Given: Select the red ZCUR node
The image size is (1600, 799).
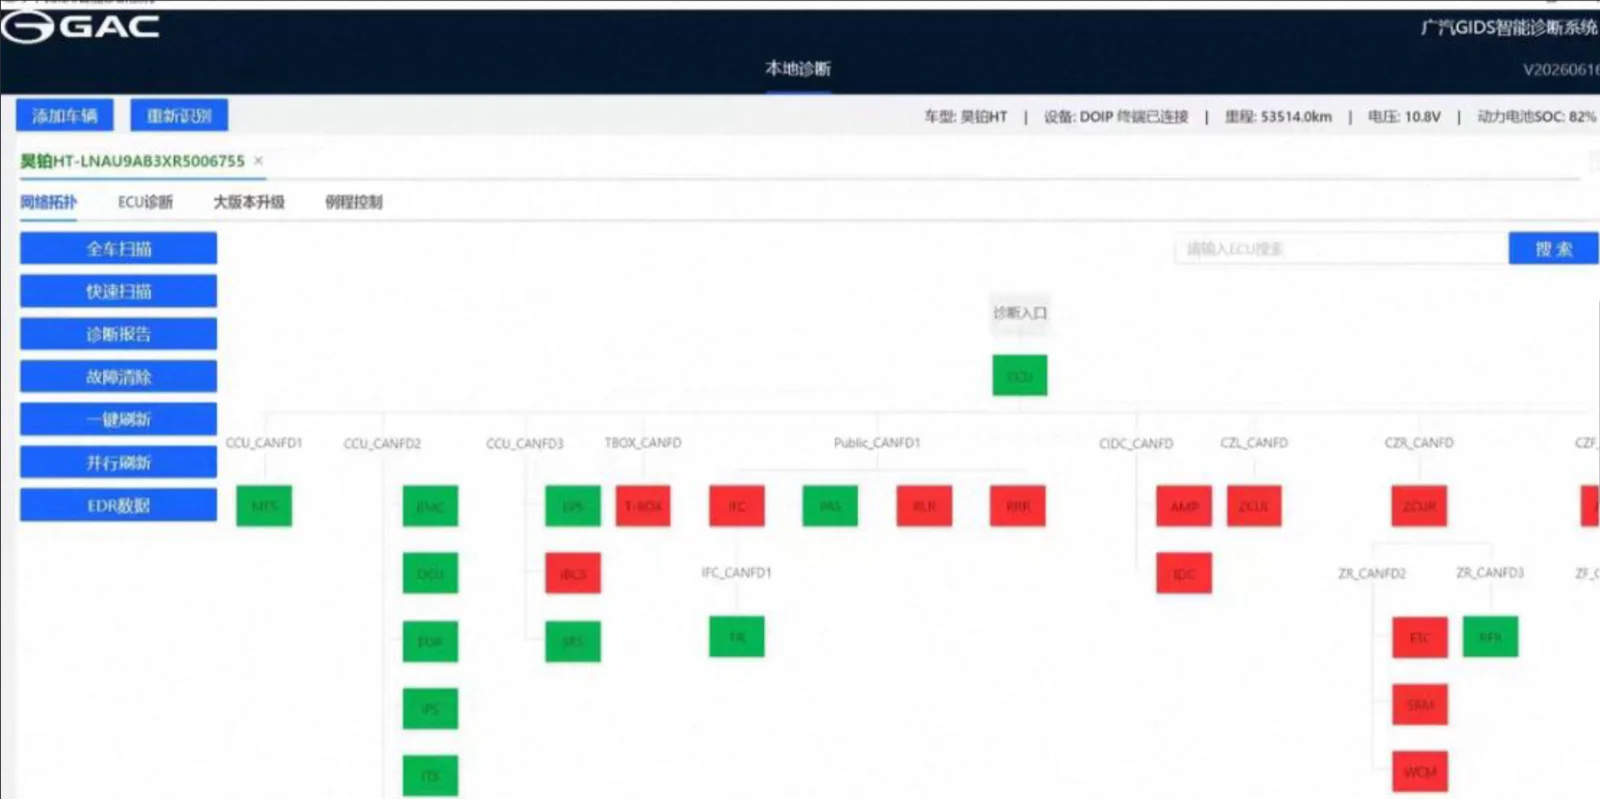Looking at the screenshot, I should coord(1419,506).
